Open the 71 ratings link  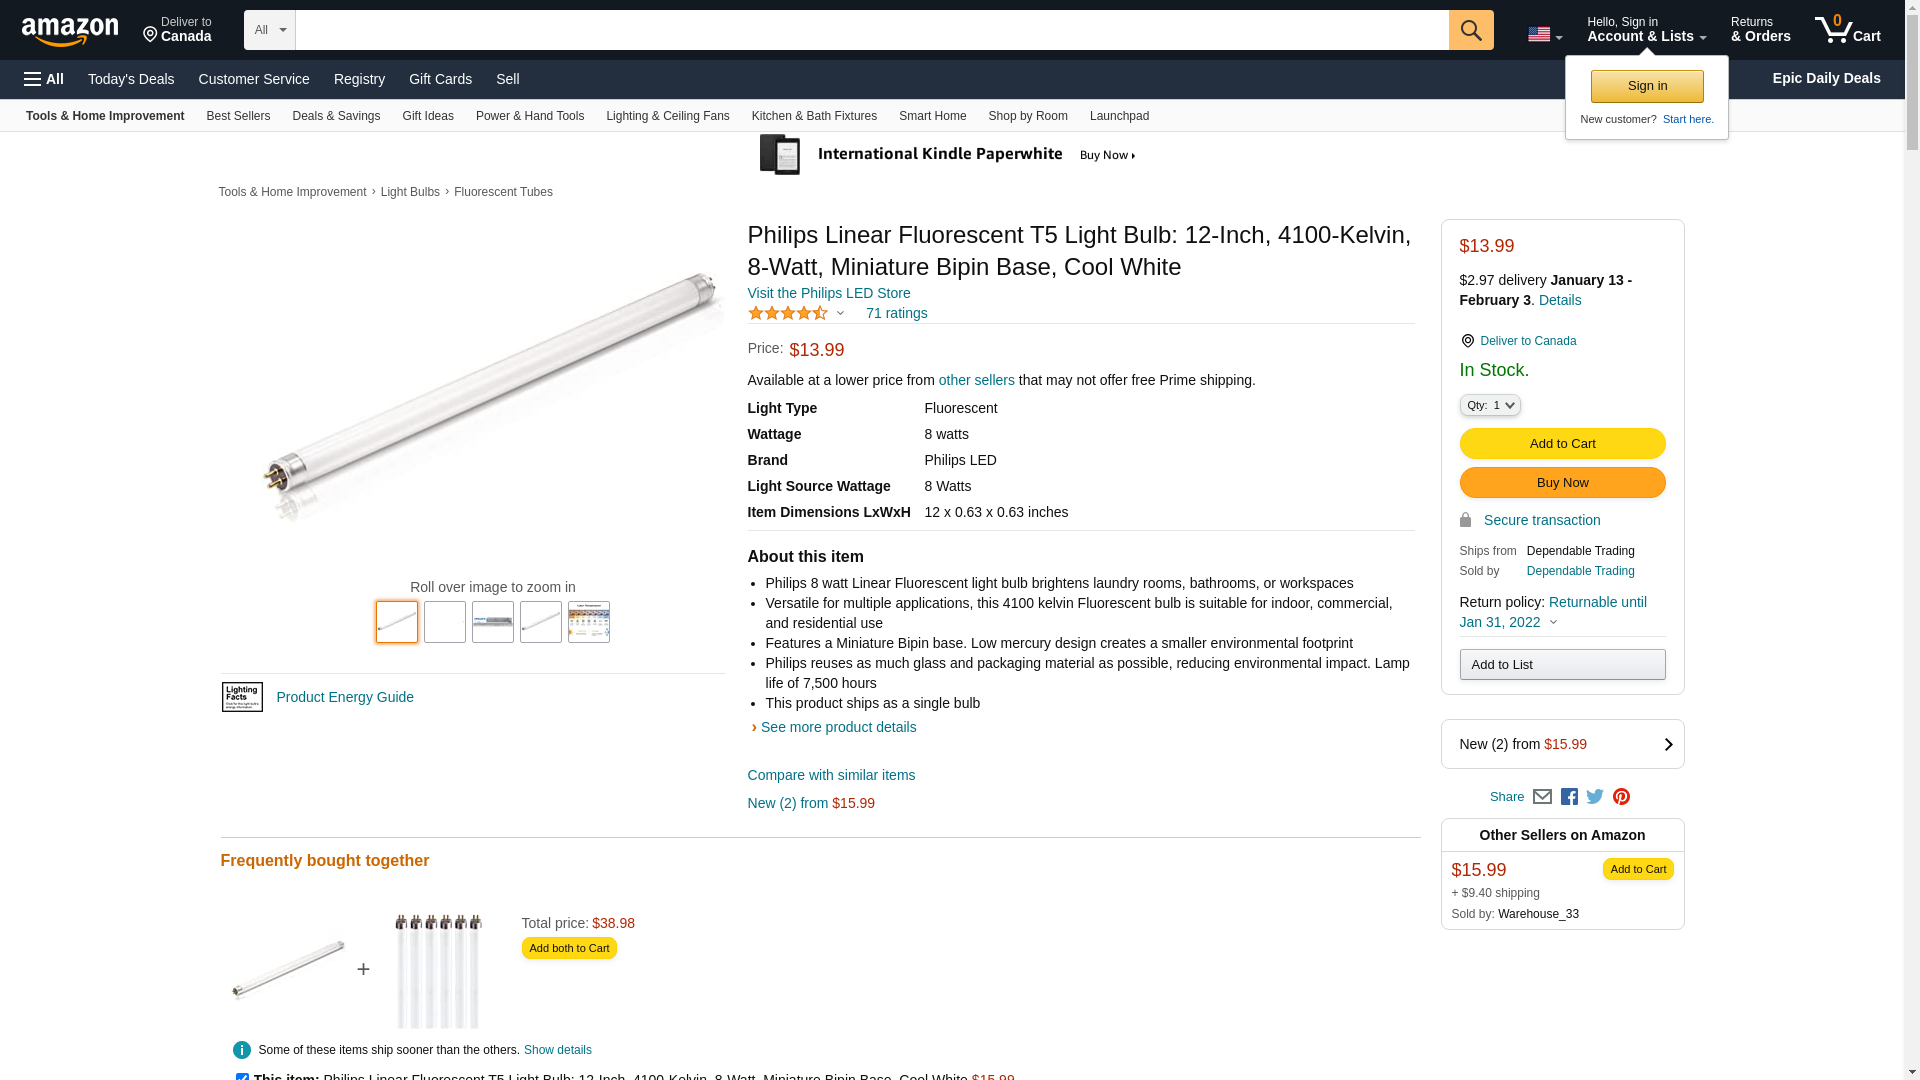click(x=896, y=313)
